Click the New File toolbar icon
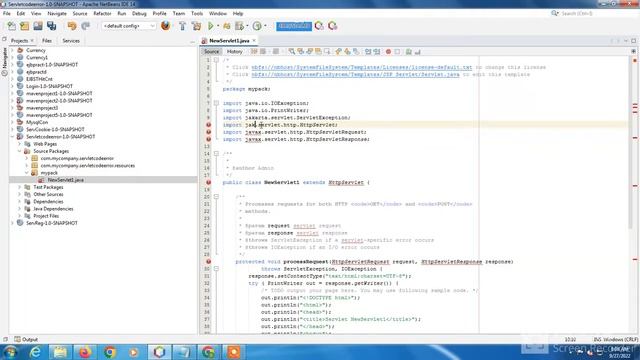Screen dimensions: 640x360 [11, 26]
